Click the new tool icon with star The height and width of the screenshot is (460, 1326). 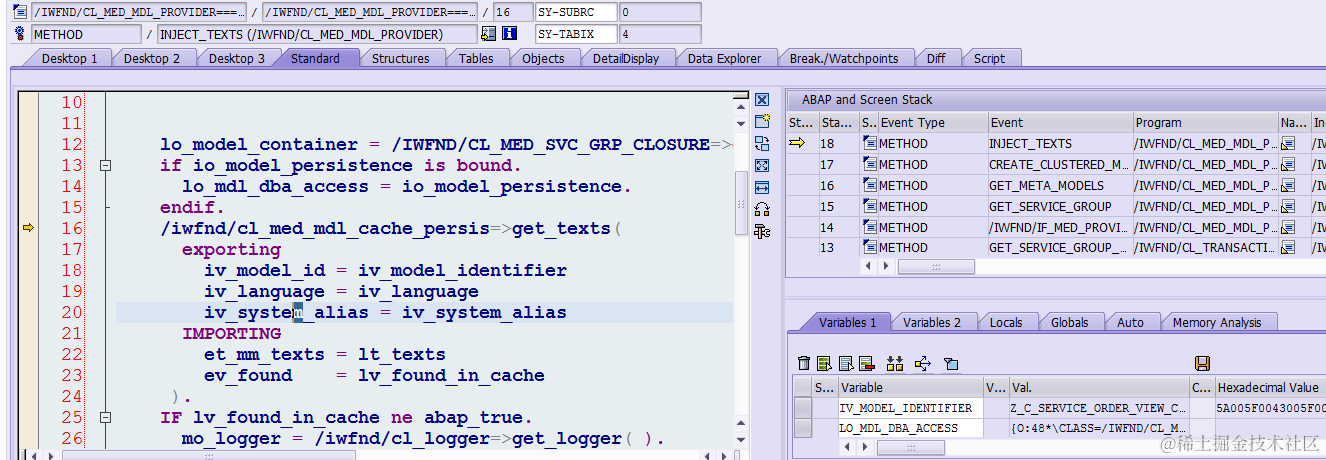point(762,121)
